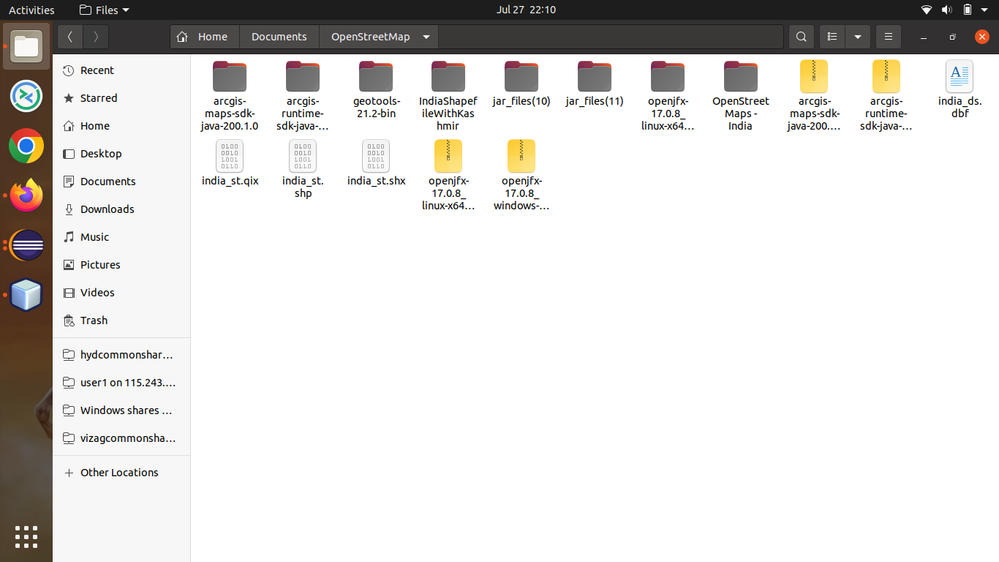999x562 pixels.
Task: Select the openjfx-17.0.8_linux-x64 folder icon
Action: point(668,76)
